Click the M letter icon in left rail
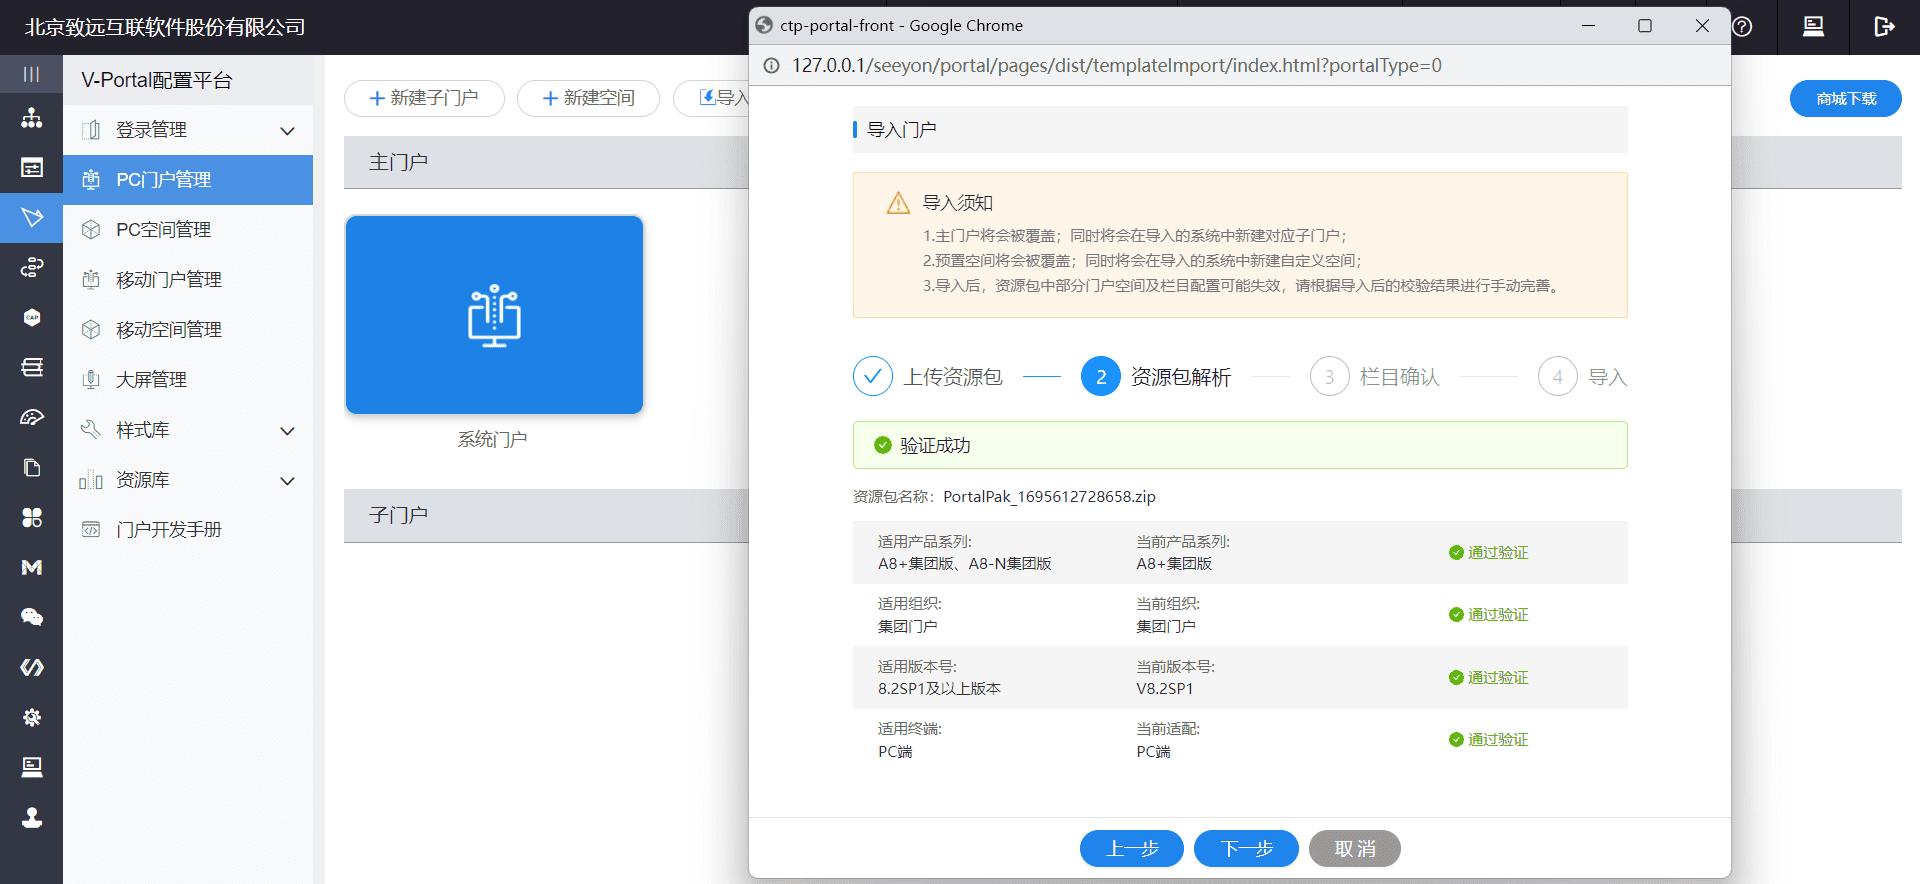1920x884 pixels. tap(32, 567)
